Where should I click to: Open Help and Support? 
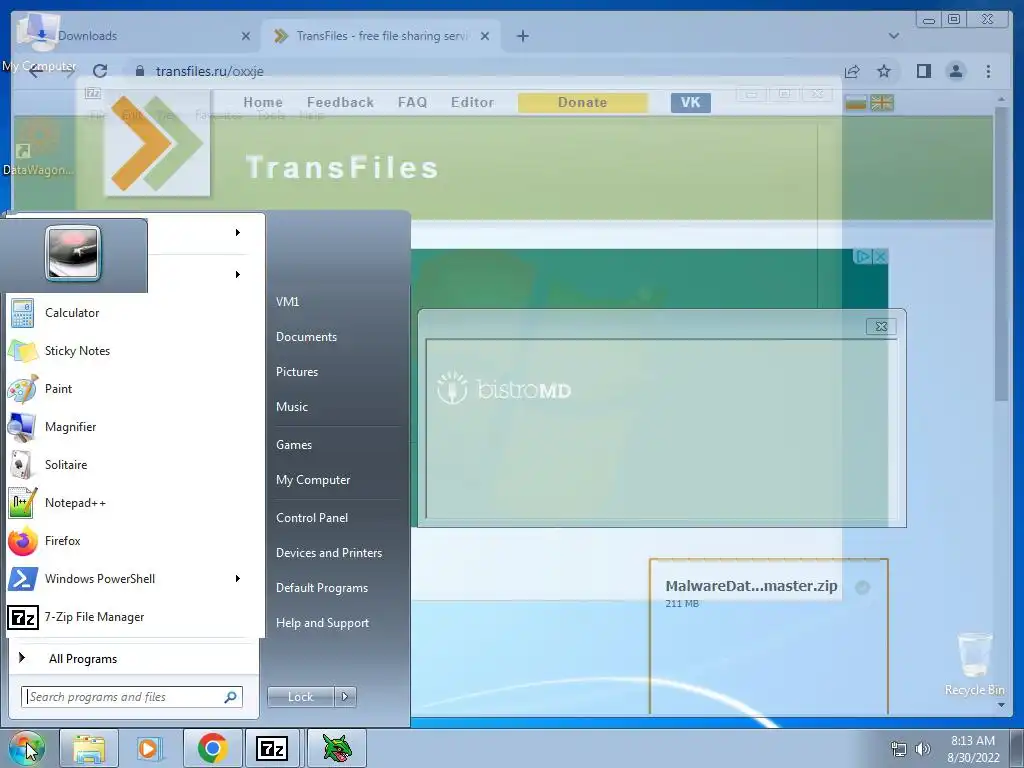322,623
